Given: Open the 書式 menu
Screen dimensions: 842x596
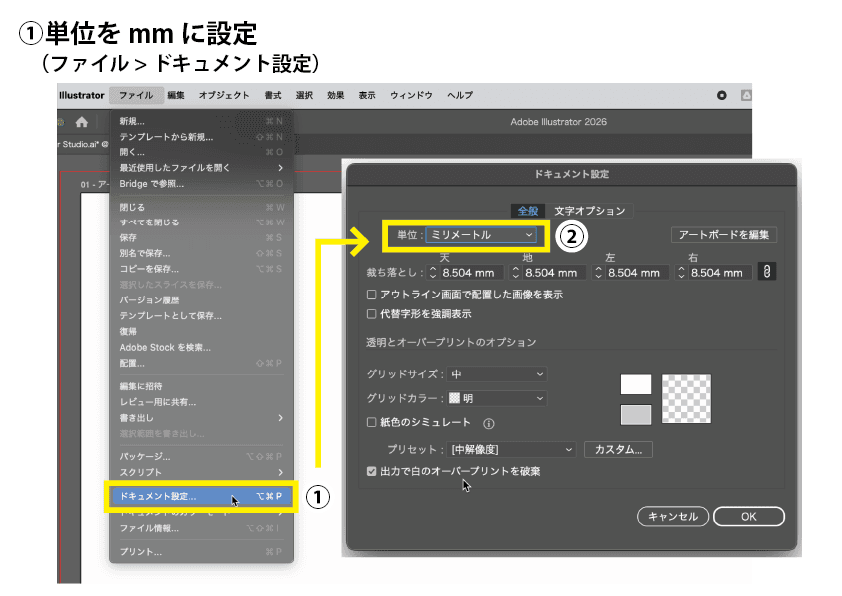Looking at the screenshot, I should pos(273,96).
